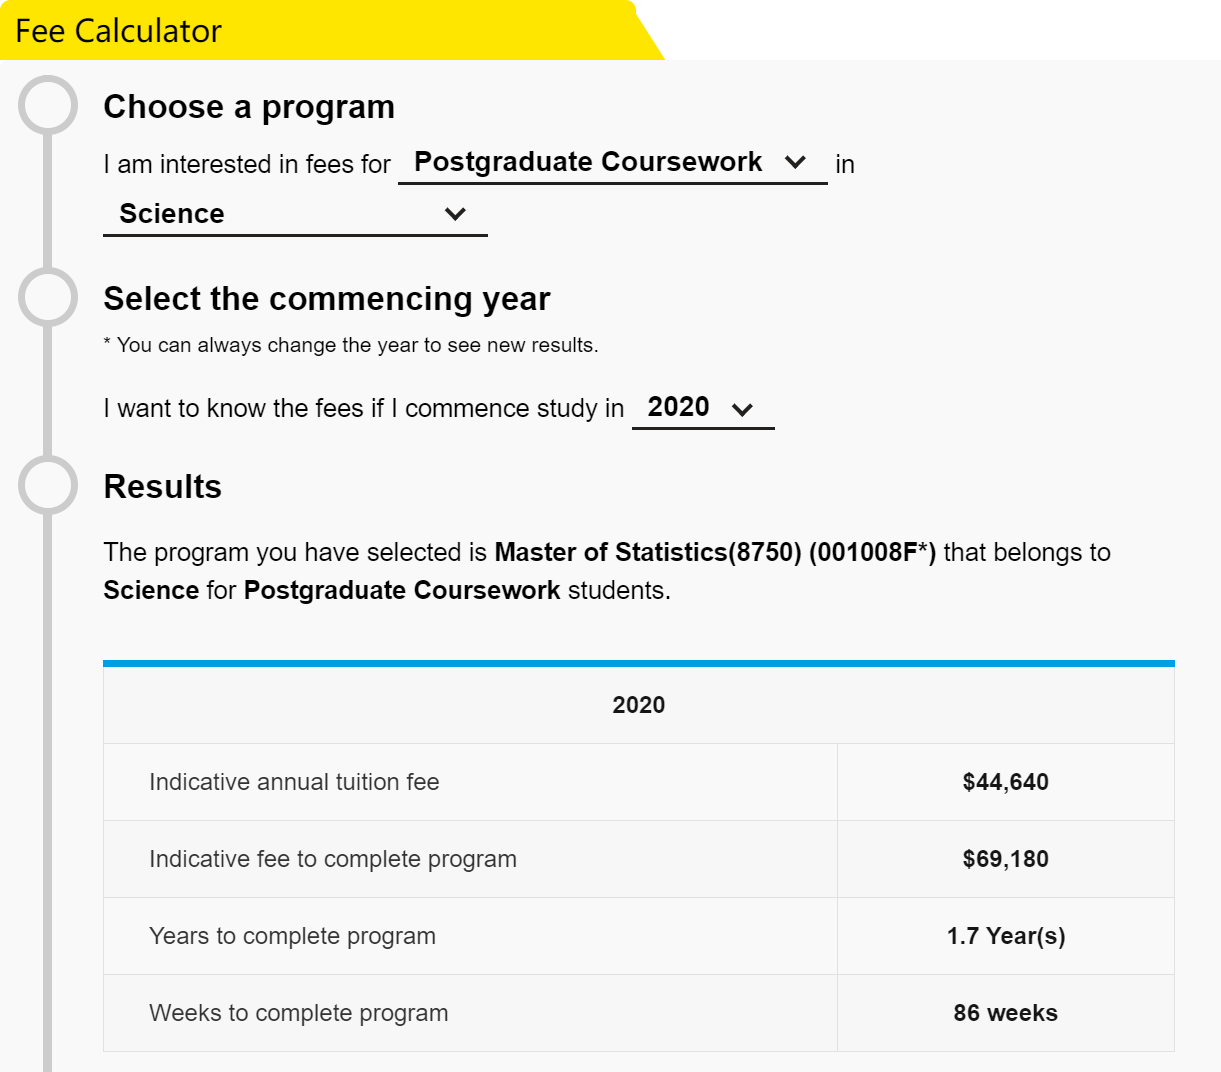Open the Science faculty dropdown

(x=295, y=214)
